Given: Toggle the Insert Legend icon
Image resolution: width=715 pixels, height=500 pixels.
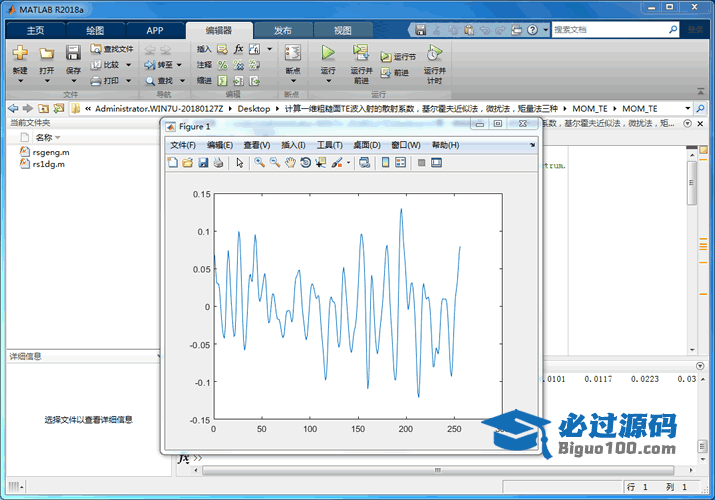Looking at the screenshot, I should point(400,162).
